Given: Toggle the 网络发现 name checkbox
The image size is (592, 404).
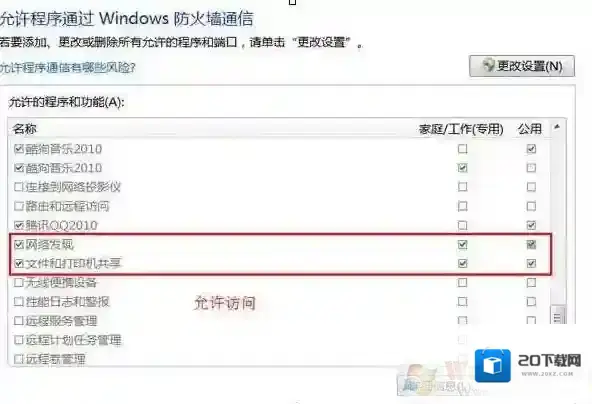Looking at the screenshot, I should [18, 245].
